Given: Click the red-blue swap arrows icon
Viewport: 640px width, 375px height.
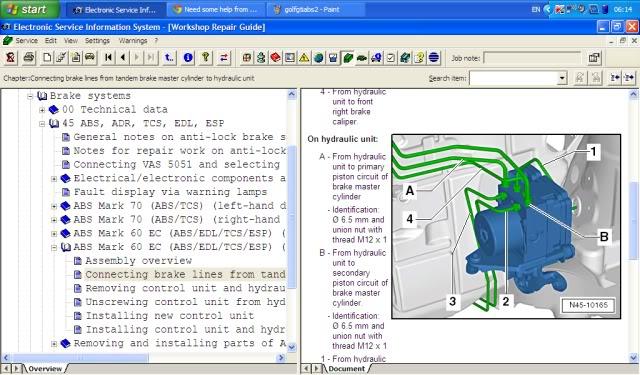Looking at the screenshot, I should [x=224, y=58].
